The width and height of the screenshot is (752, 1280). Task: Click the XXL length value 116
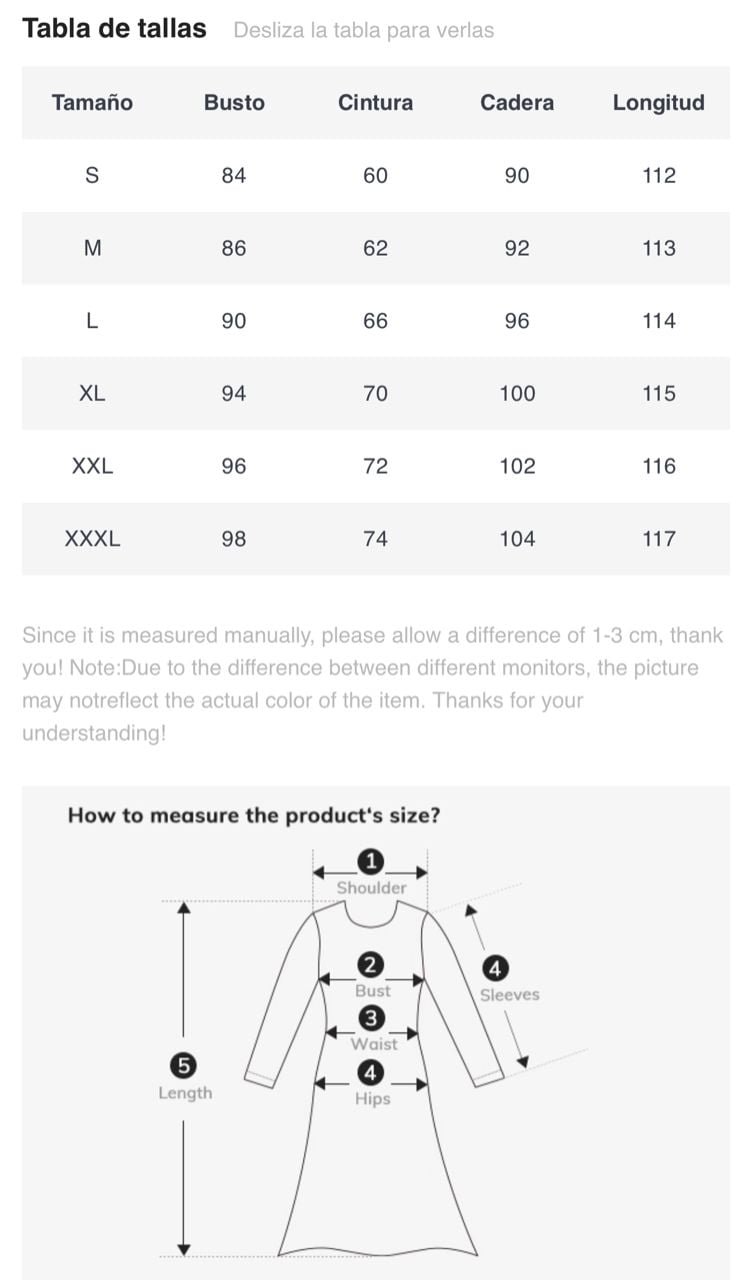[659, 466]
